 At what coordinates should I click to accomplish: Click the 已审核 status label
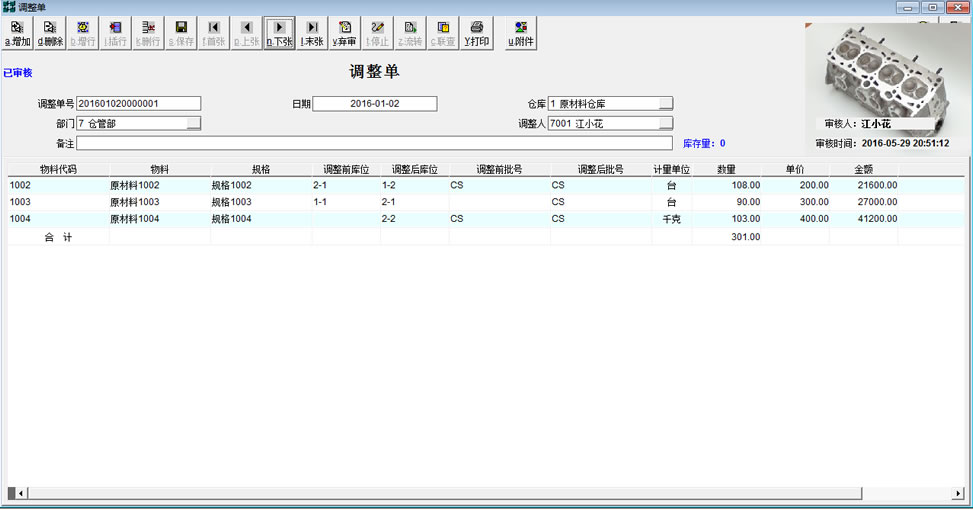tap(17, 73)
